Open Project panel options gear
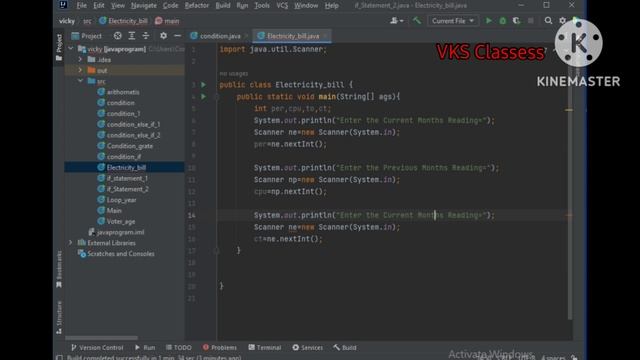Image resolution: width=640 pixels, height=360 pixels. click(163, 36)
